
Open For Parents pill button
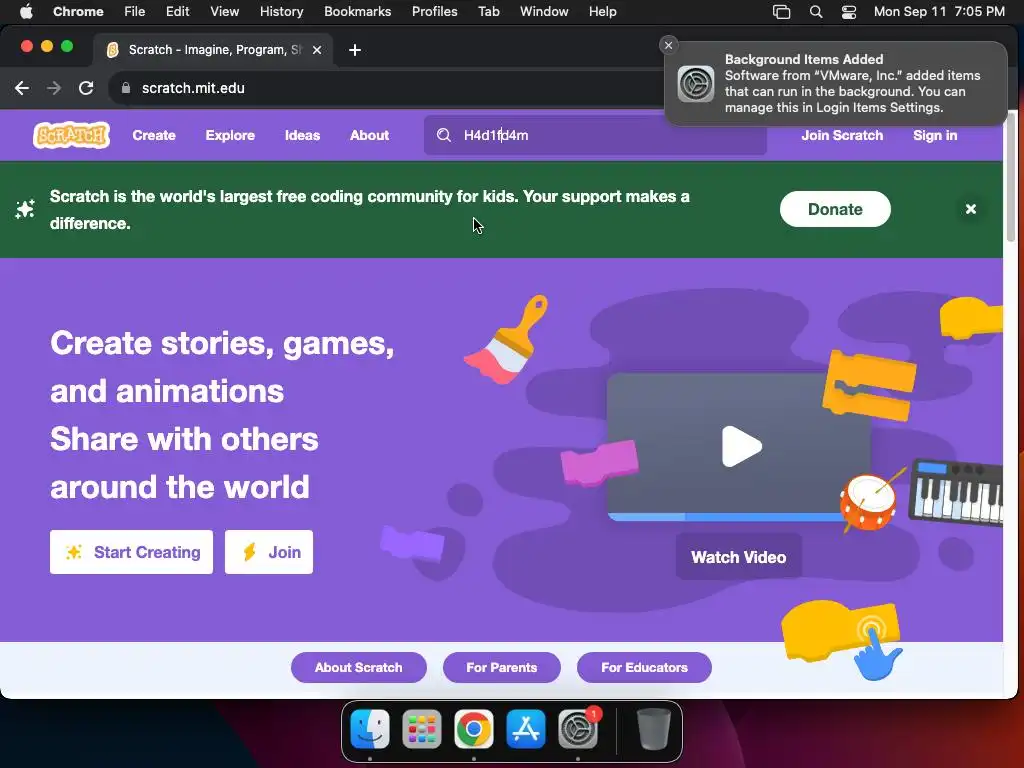point(502,667)
